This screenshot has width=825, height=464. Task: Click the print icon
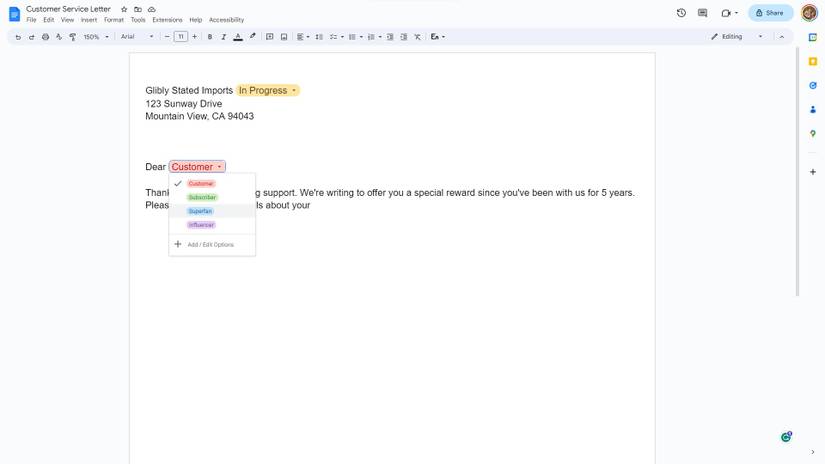point(45,37)
